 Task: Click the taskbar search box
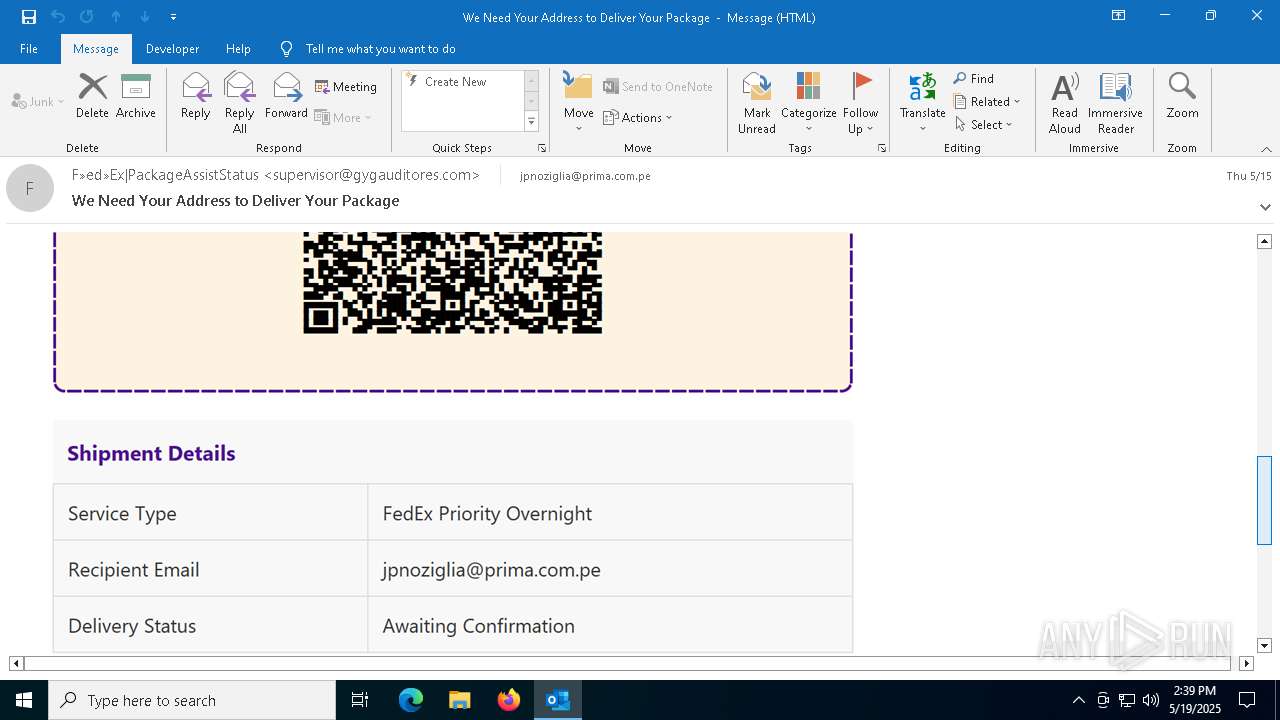tap(192, 700)
